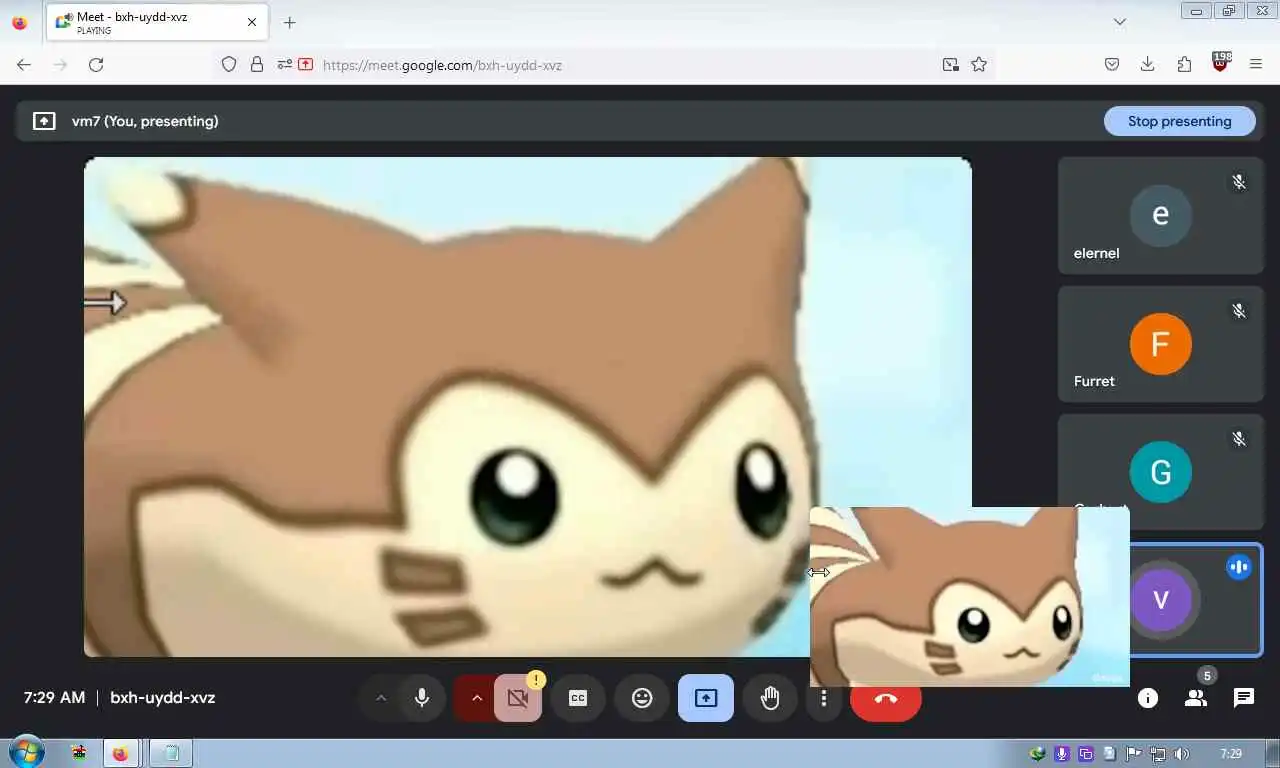Screen dimensions: 1280x768
Task: Click the floating Furret self-view thumbnail
Action: (x=969, y=596)
